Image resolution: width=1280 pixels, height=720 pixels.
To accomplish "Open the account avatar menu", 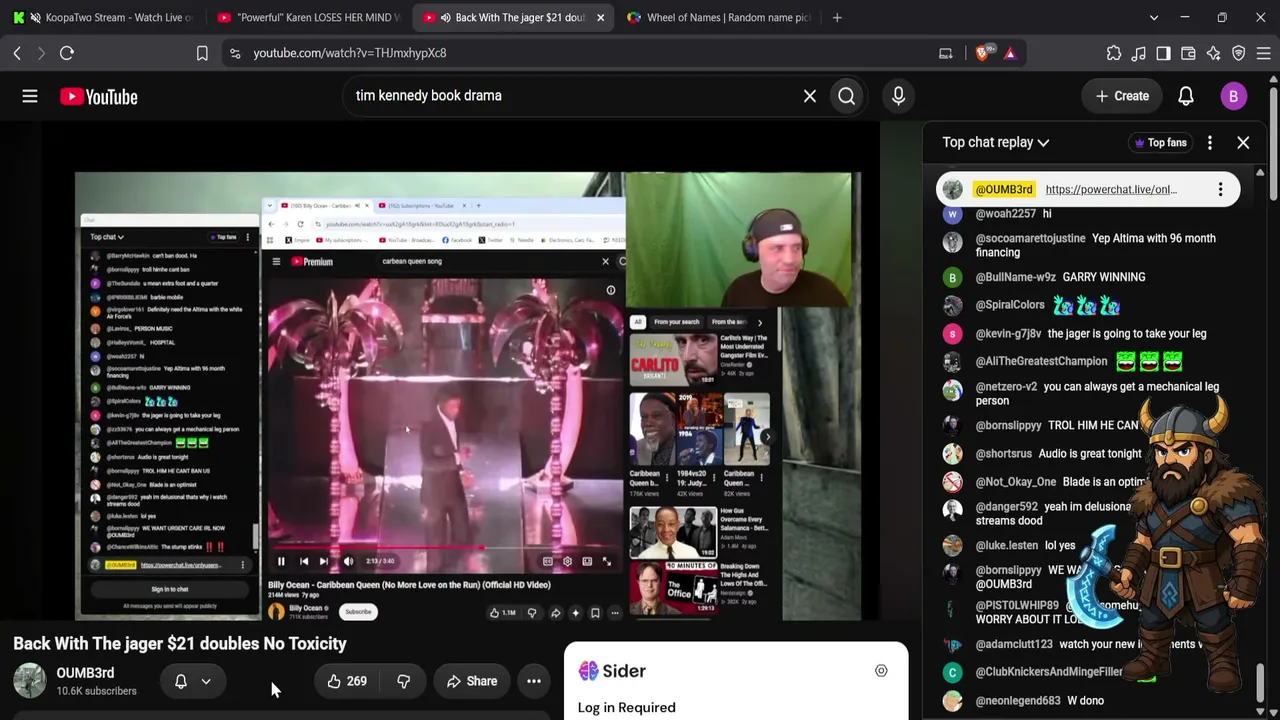I will pyautogui.click(x=1233, y=96).
